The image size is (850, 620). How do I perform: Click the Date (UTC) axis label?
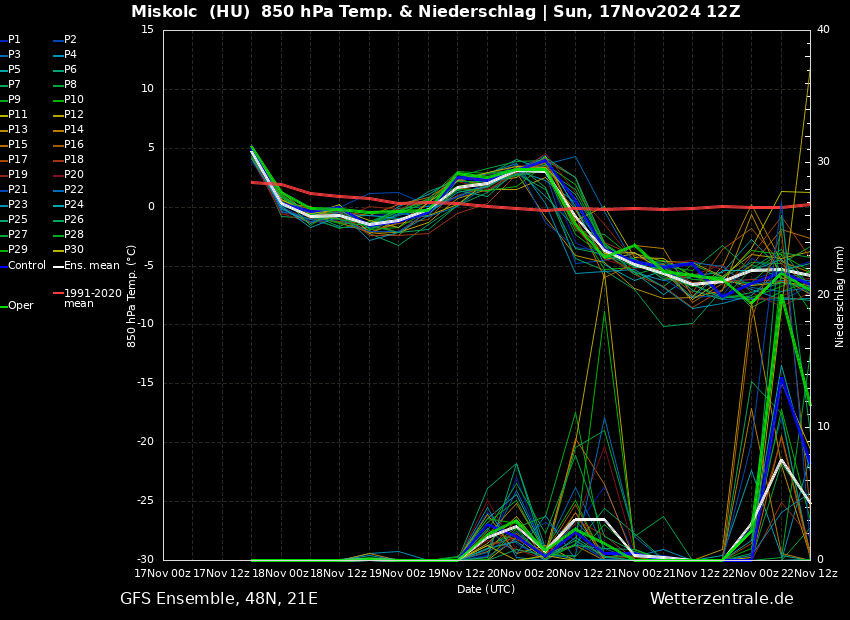coord(486,589)
